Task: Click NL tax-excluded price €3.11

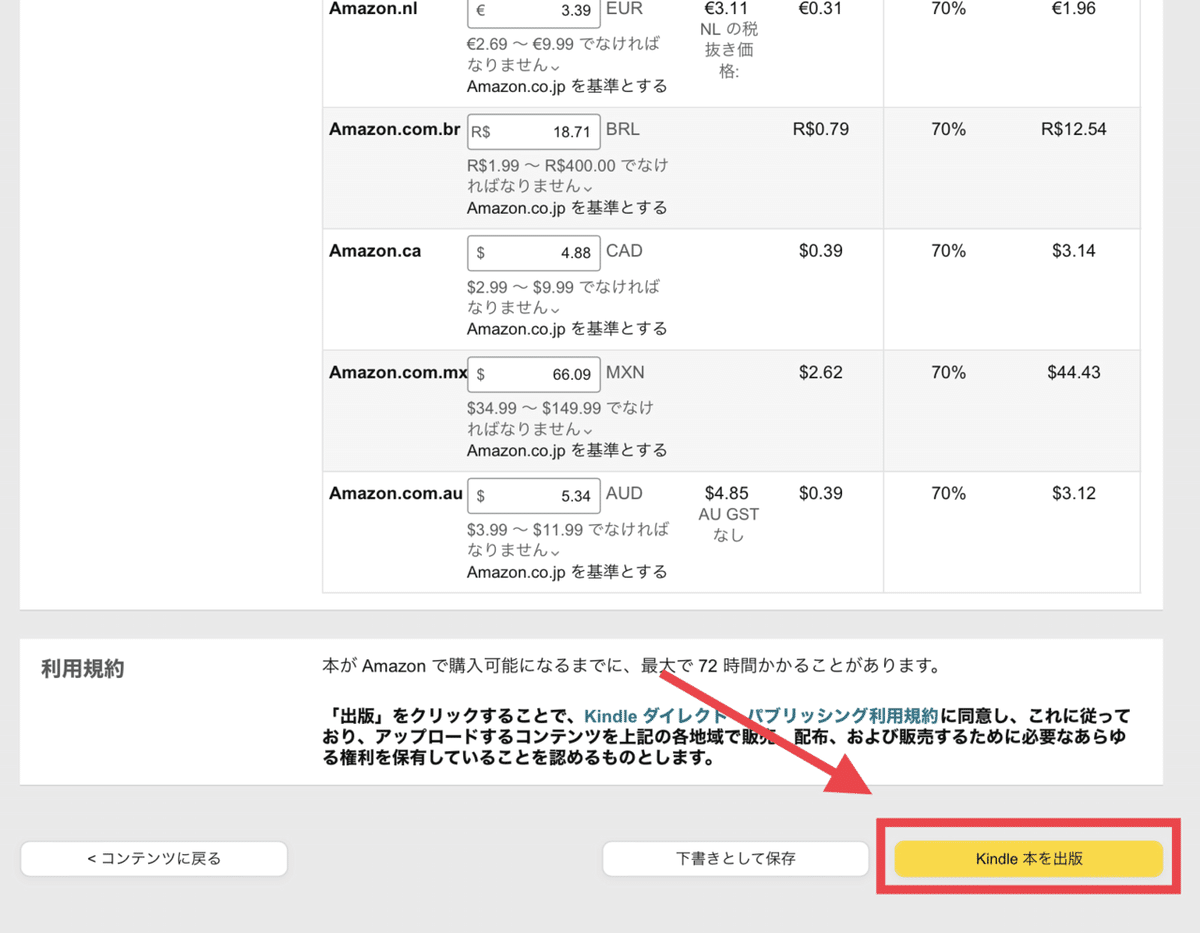Action: point(727,9)
